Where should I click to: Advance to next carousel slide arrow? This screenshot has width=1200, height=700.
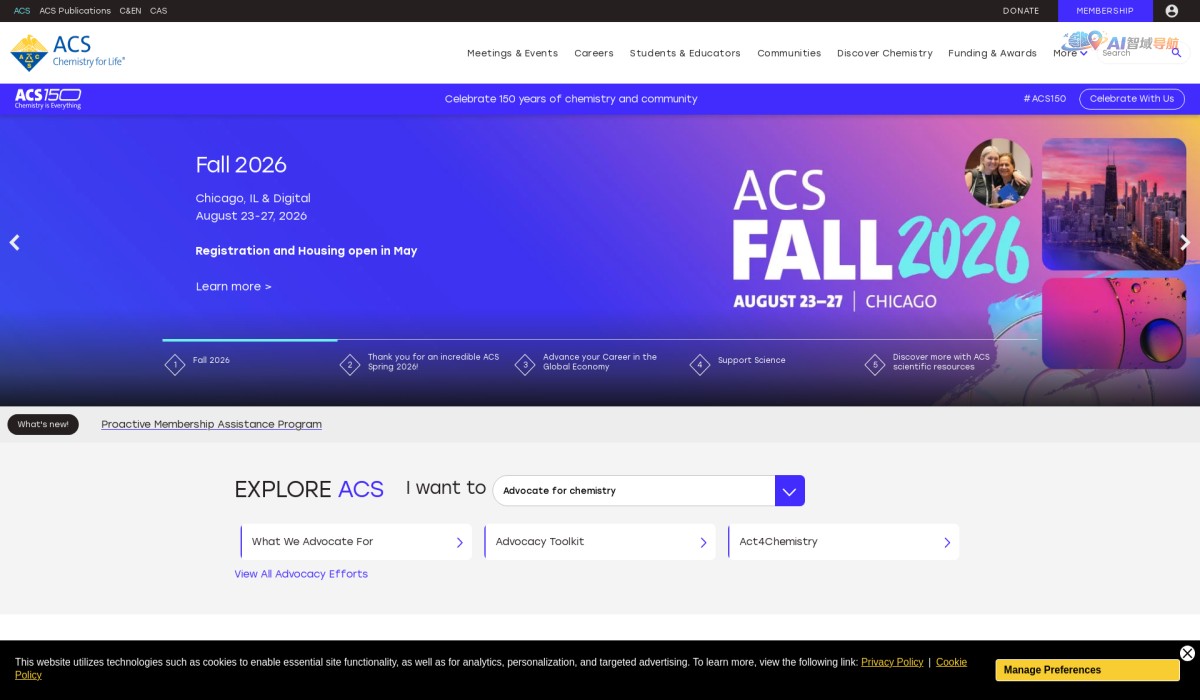1185,243
